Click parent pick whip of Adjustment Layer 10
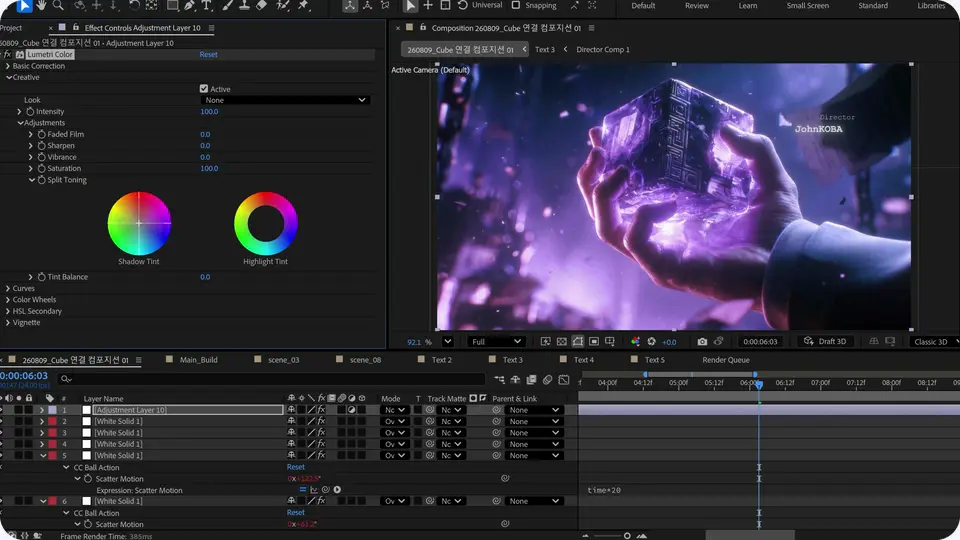 click(x=497, y=410)
